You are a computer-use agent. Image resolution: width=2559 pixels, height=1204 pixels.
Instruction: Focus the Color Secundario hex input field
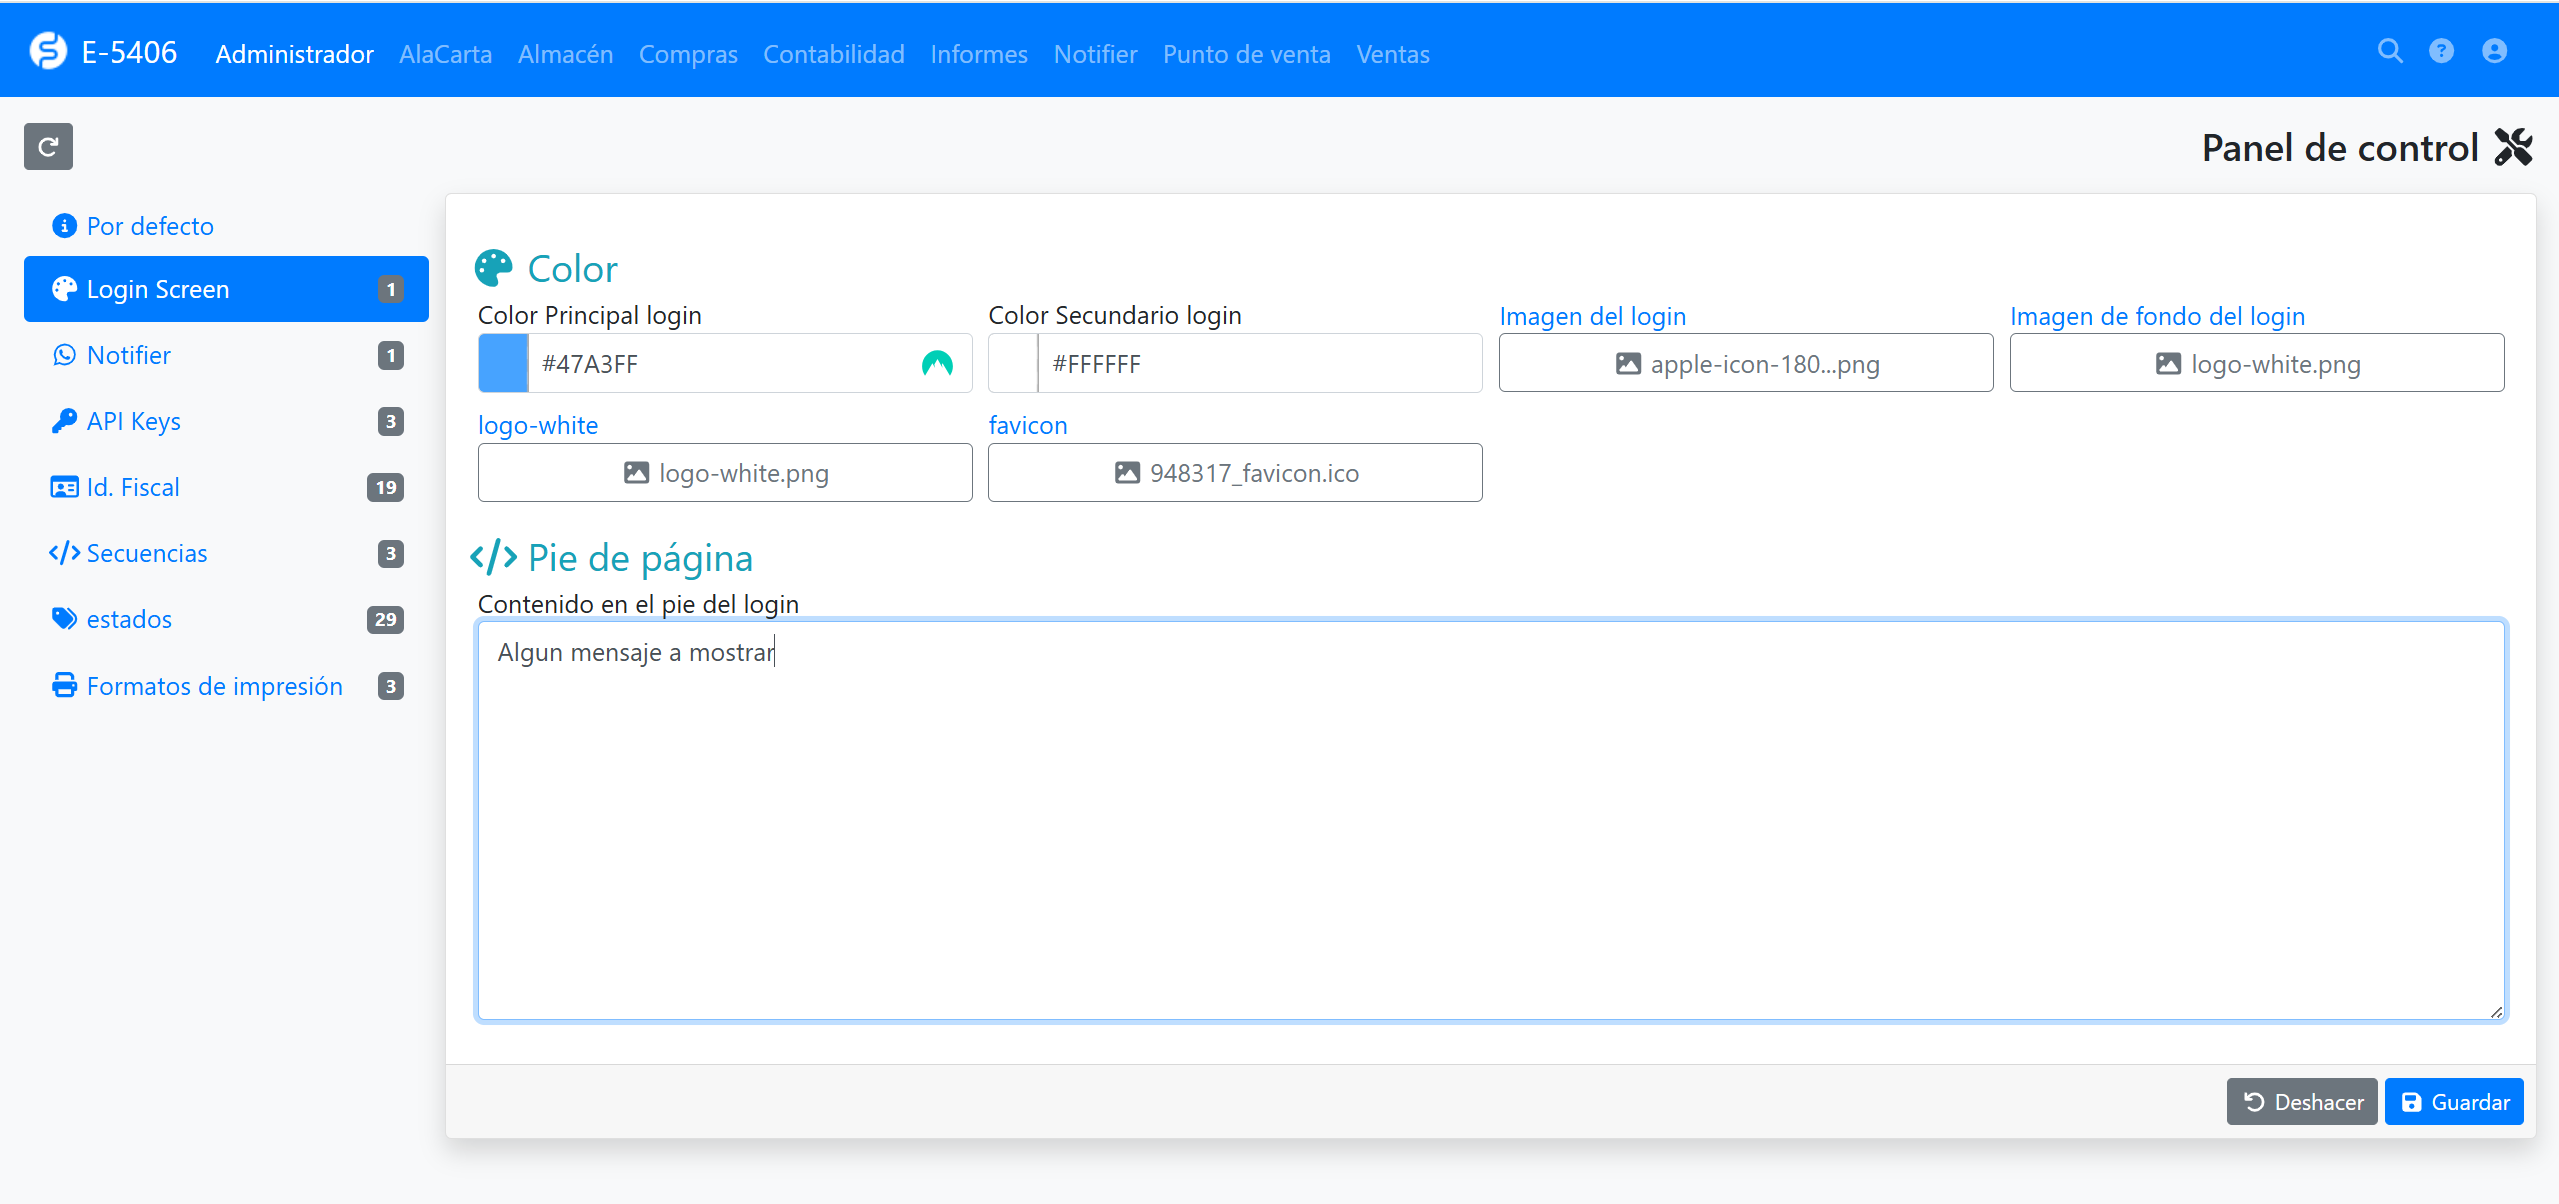pos(1258,364)
